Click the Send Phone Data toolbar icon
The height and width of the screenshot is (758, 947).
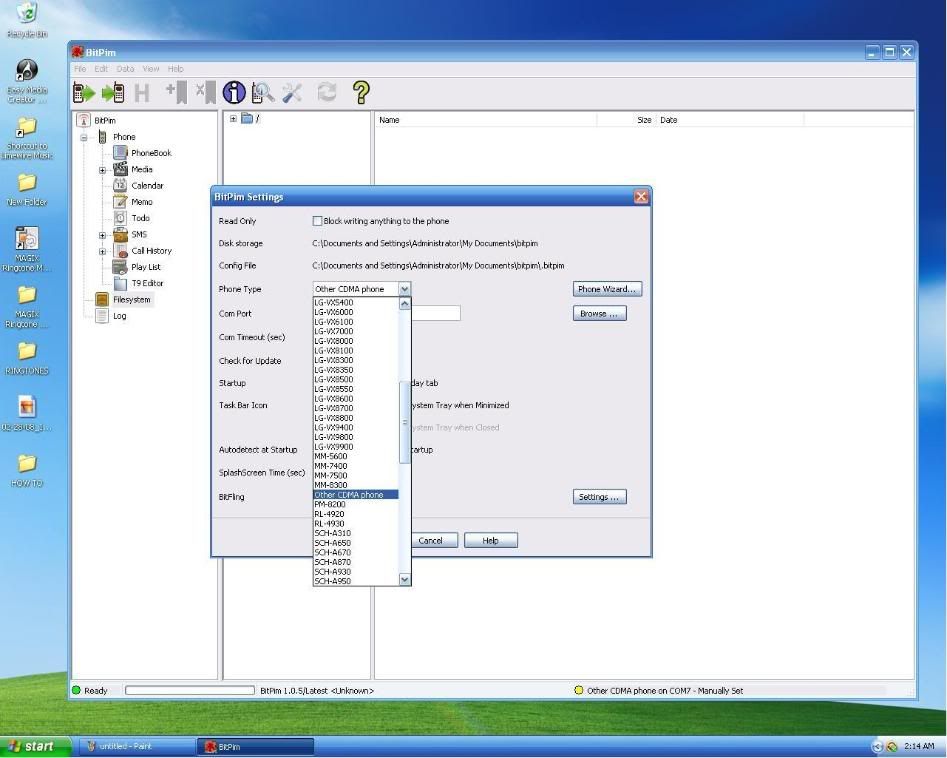pos(113,92)
